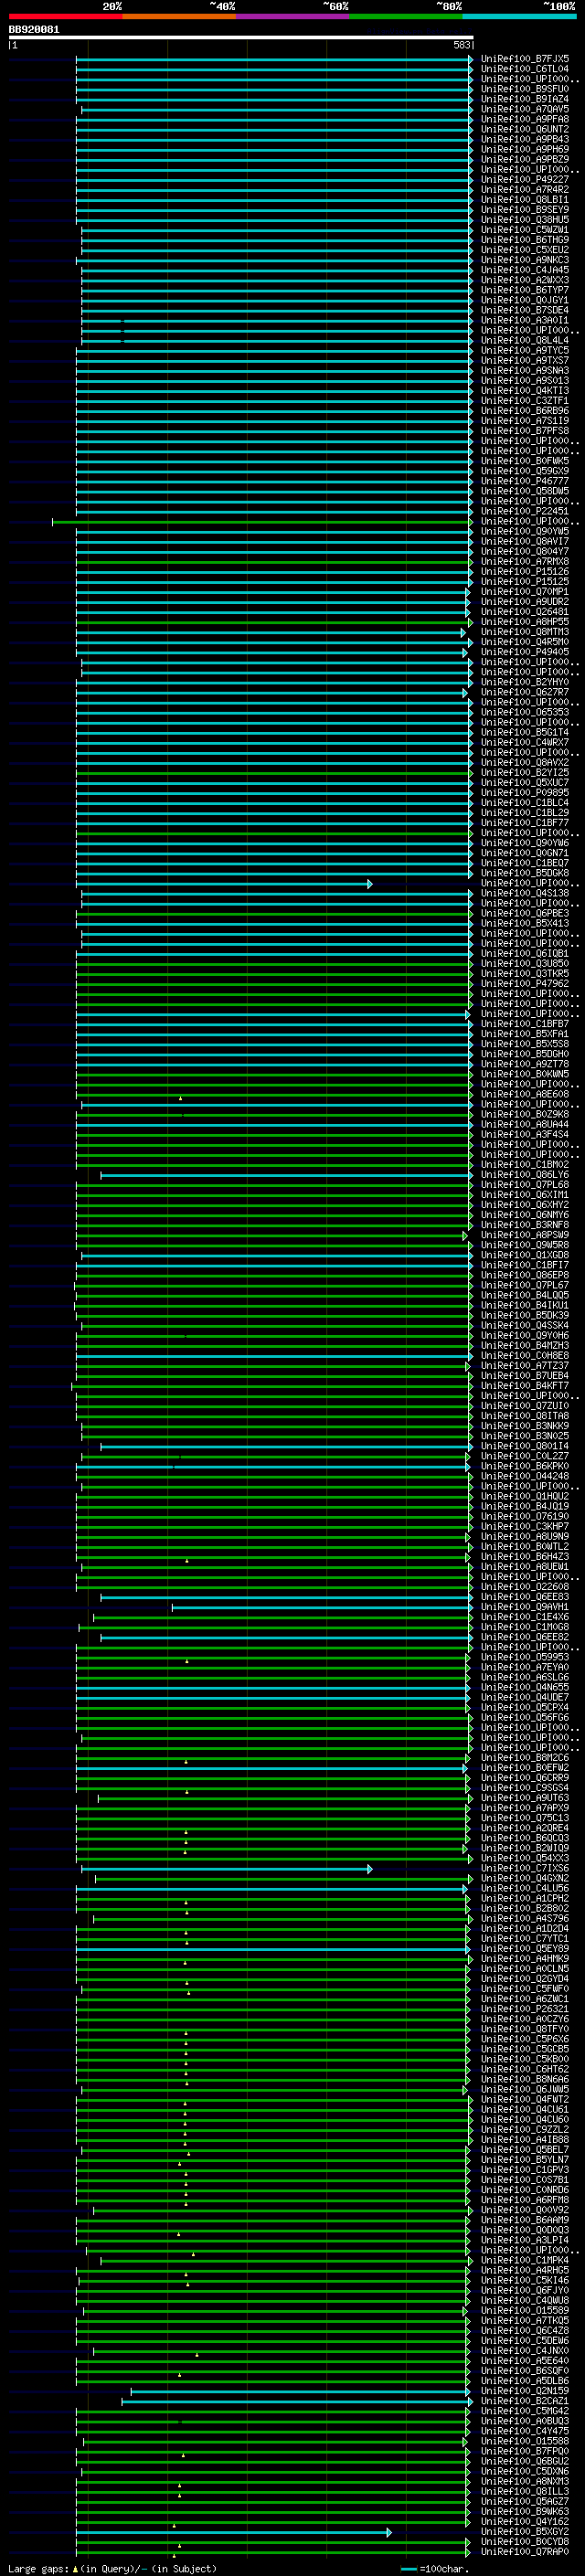Image resolution: width=585 pixels, height=2576 pixels.
Task: Open hit UniRef100_P49227
Action: click(x=525, y=180)
